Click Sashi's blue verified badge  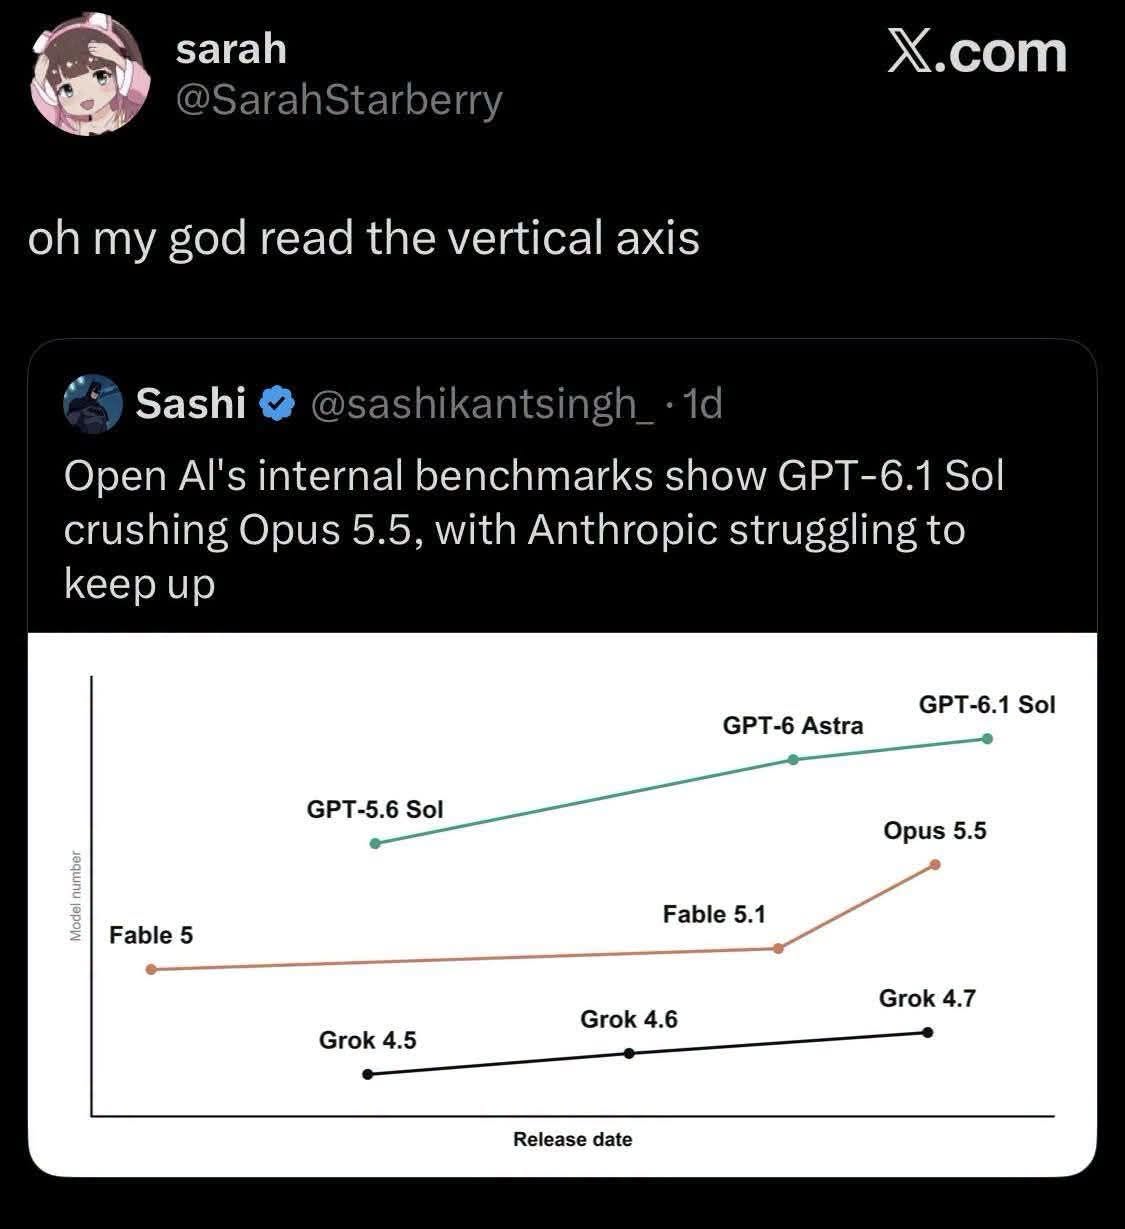pos(277,404)
